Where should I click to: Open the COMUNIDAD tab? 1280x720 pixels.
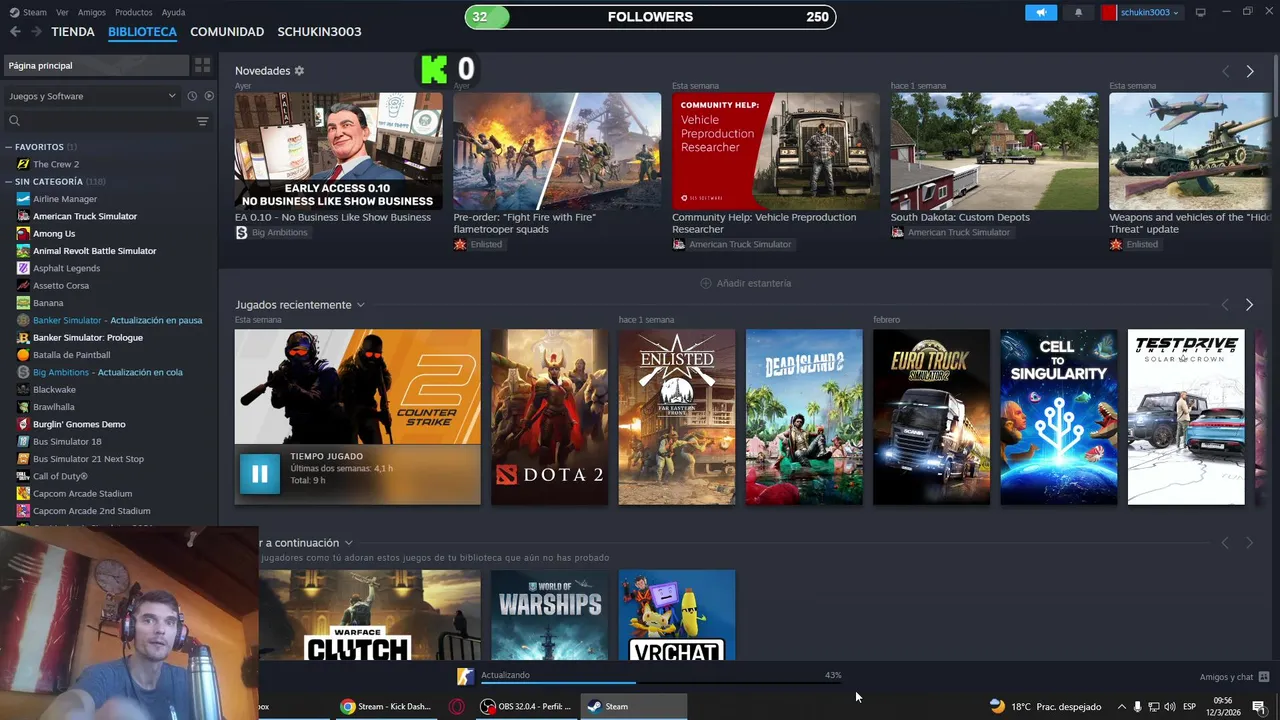pos(227,32)
